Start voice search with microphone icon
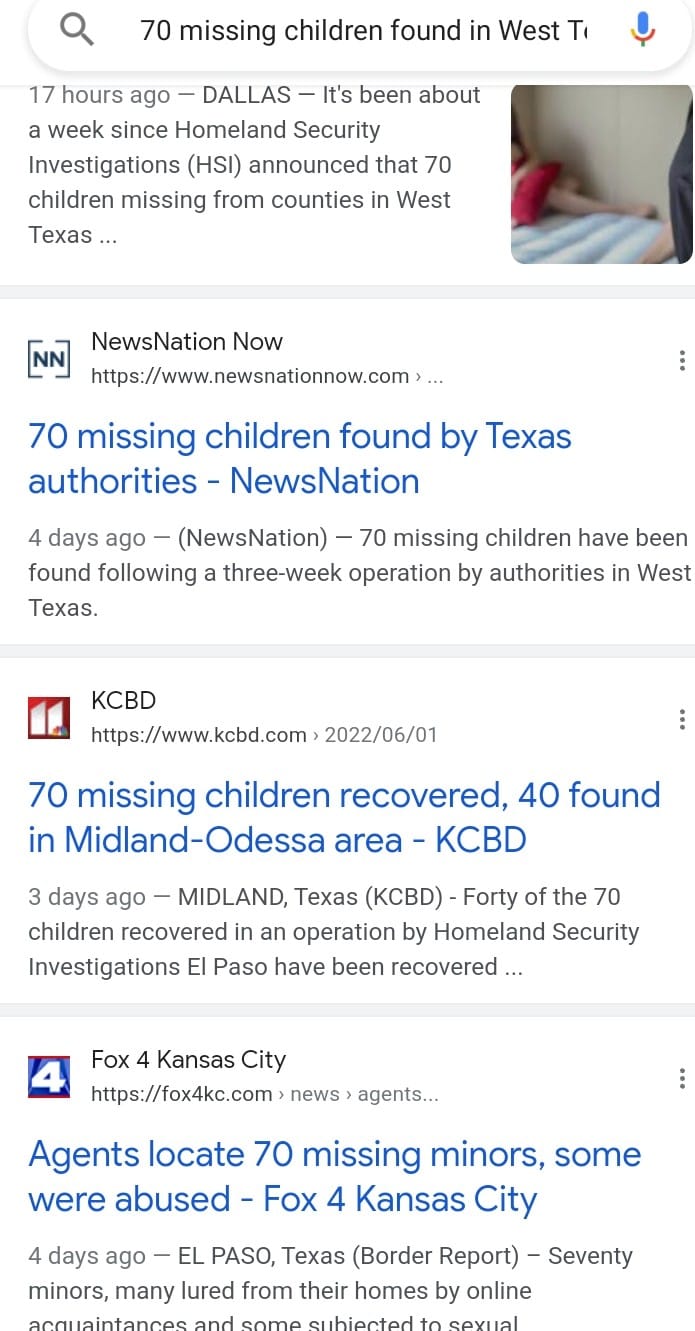Viewport: 695px width, 1331px height. tap(642, 31)
